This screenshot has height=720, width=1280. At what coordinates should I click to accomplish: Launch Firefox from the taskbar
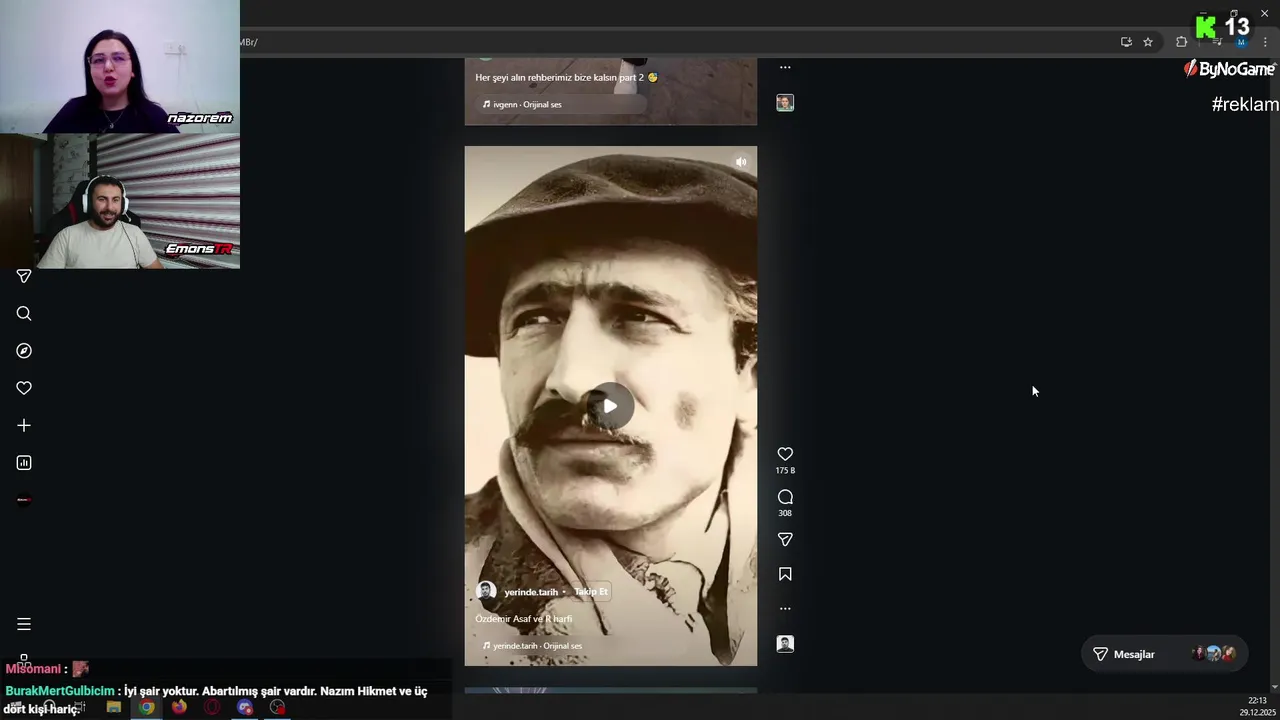[x=179, y=707]
